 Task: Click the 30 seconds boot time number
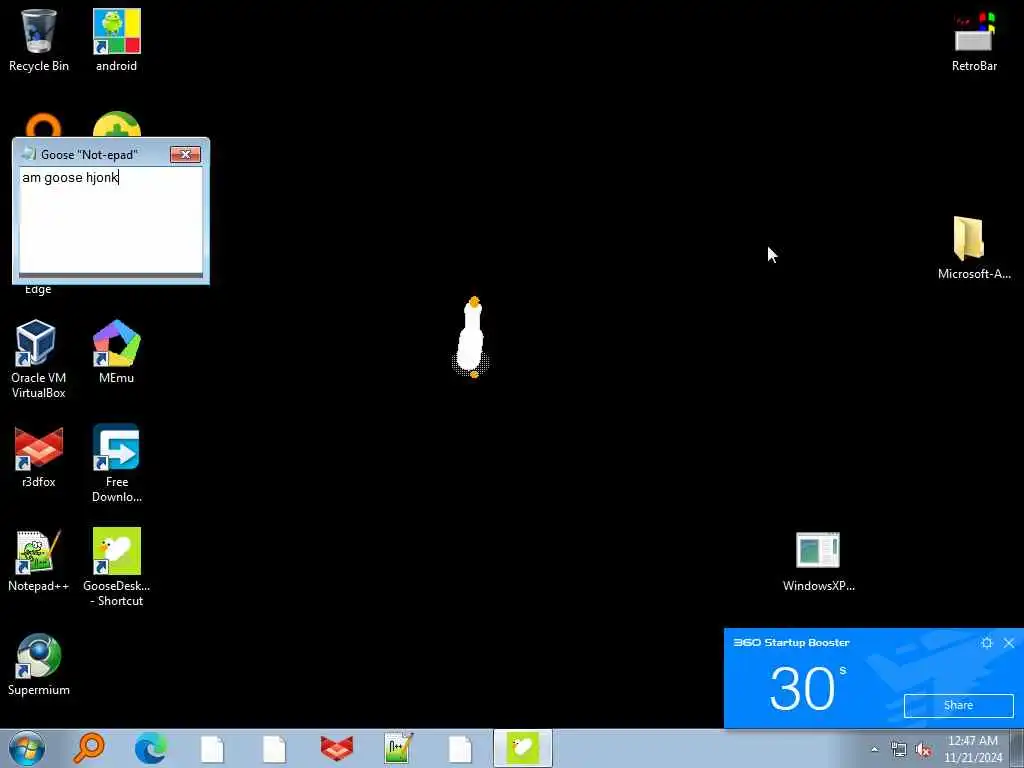(802, 688)
